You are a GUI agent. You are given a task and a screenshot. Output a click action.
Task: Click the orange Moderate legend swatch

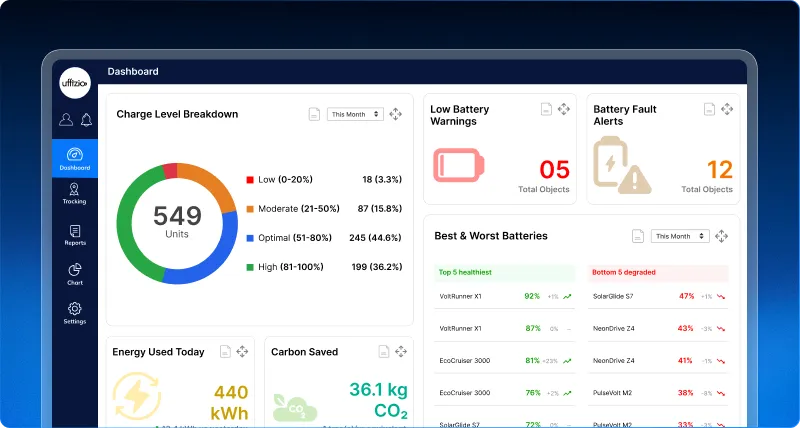pos(250,209)
